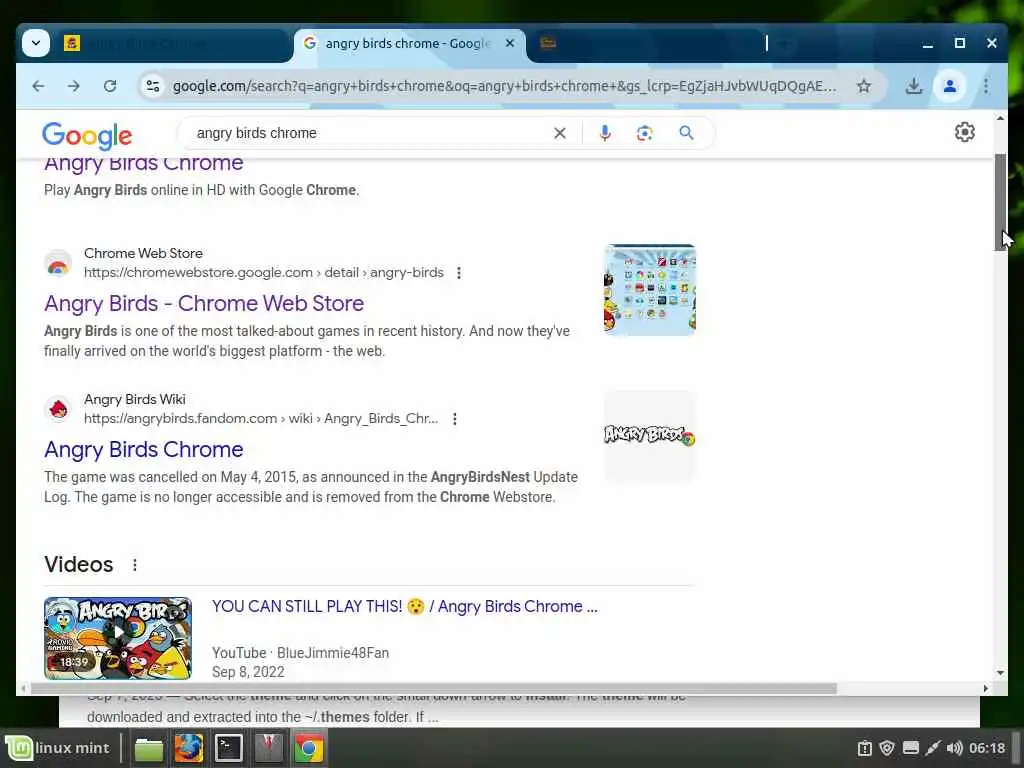This screenshot has width=1024, height=768.
Task: Click angrybirds.fandom.com URL text
Action: [261, 419]
